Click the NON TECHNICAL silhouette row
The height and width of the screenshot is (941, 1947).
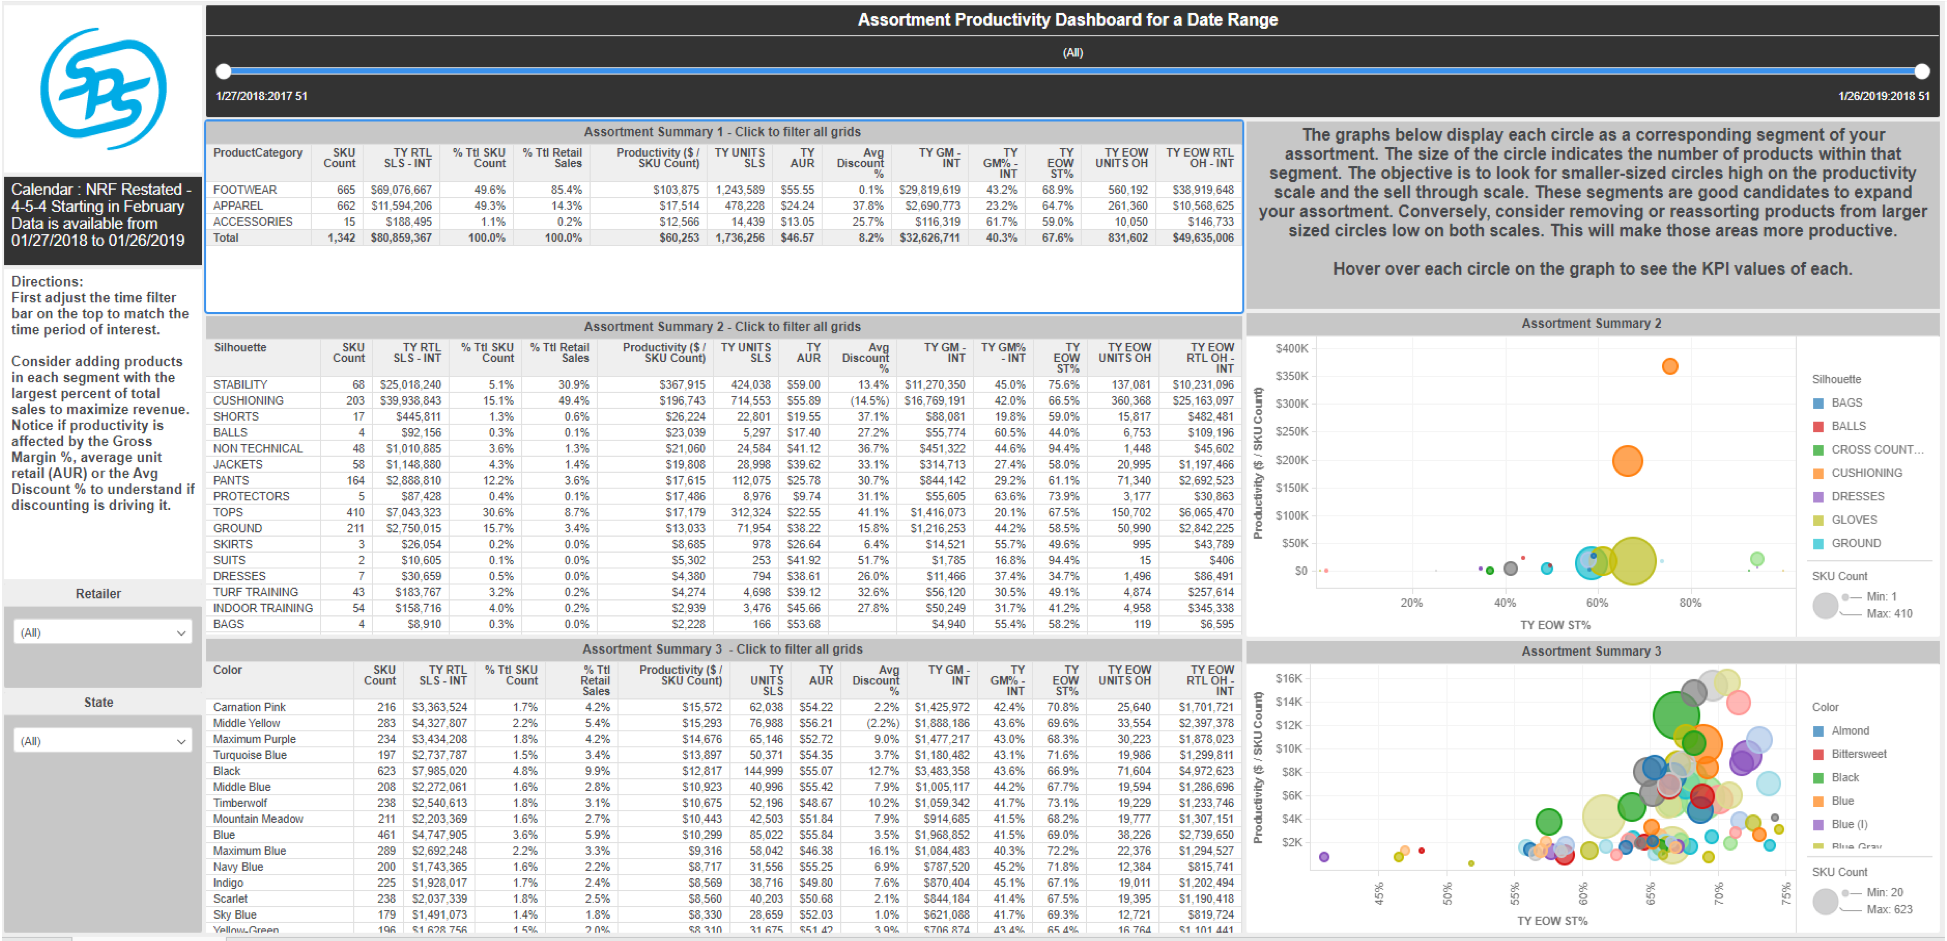pyautogui.click(x=723, y=448)
